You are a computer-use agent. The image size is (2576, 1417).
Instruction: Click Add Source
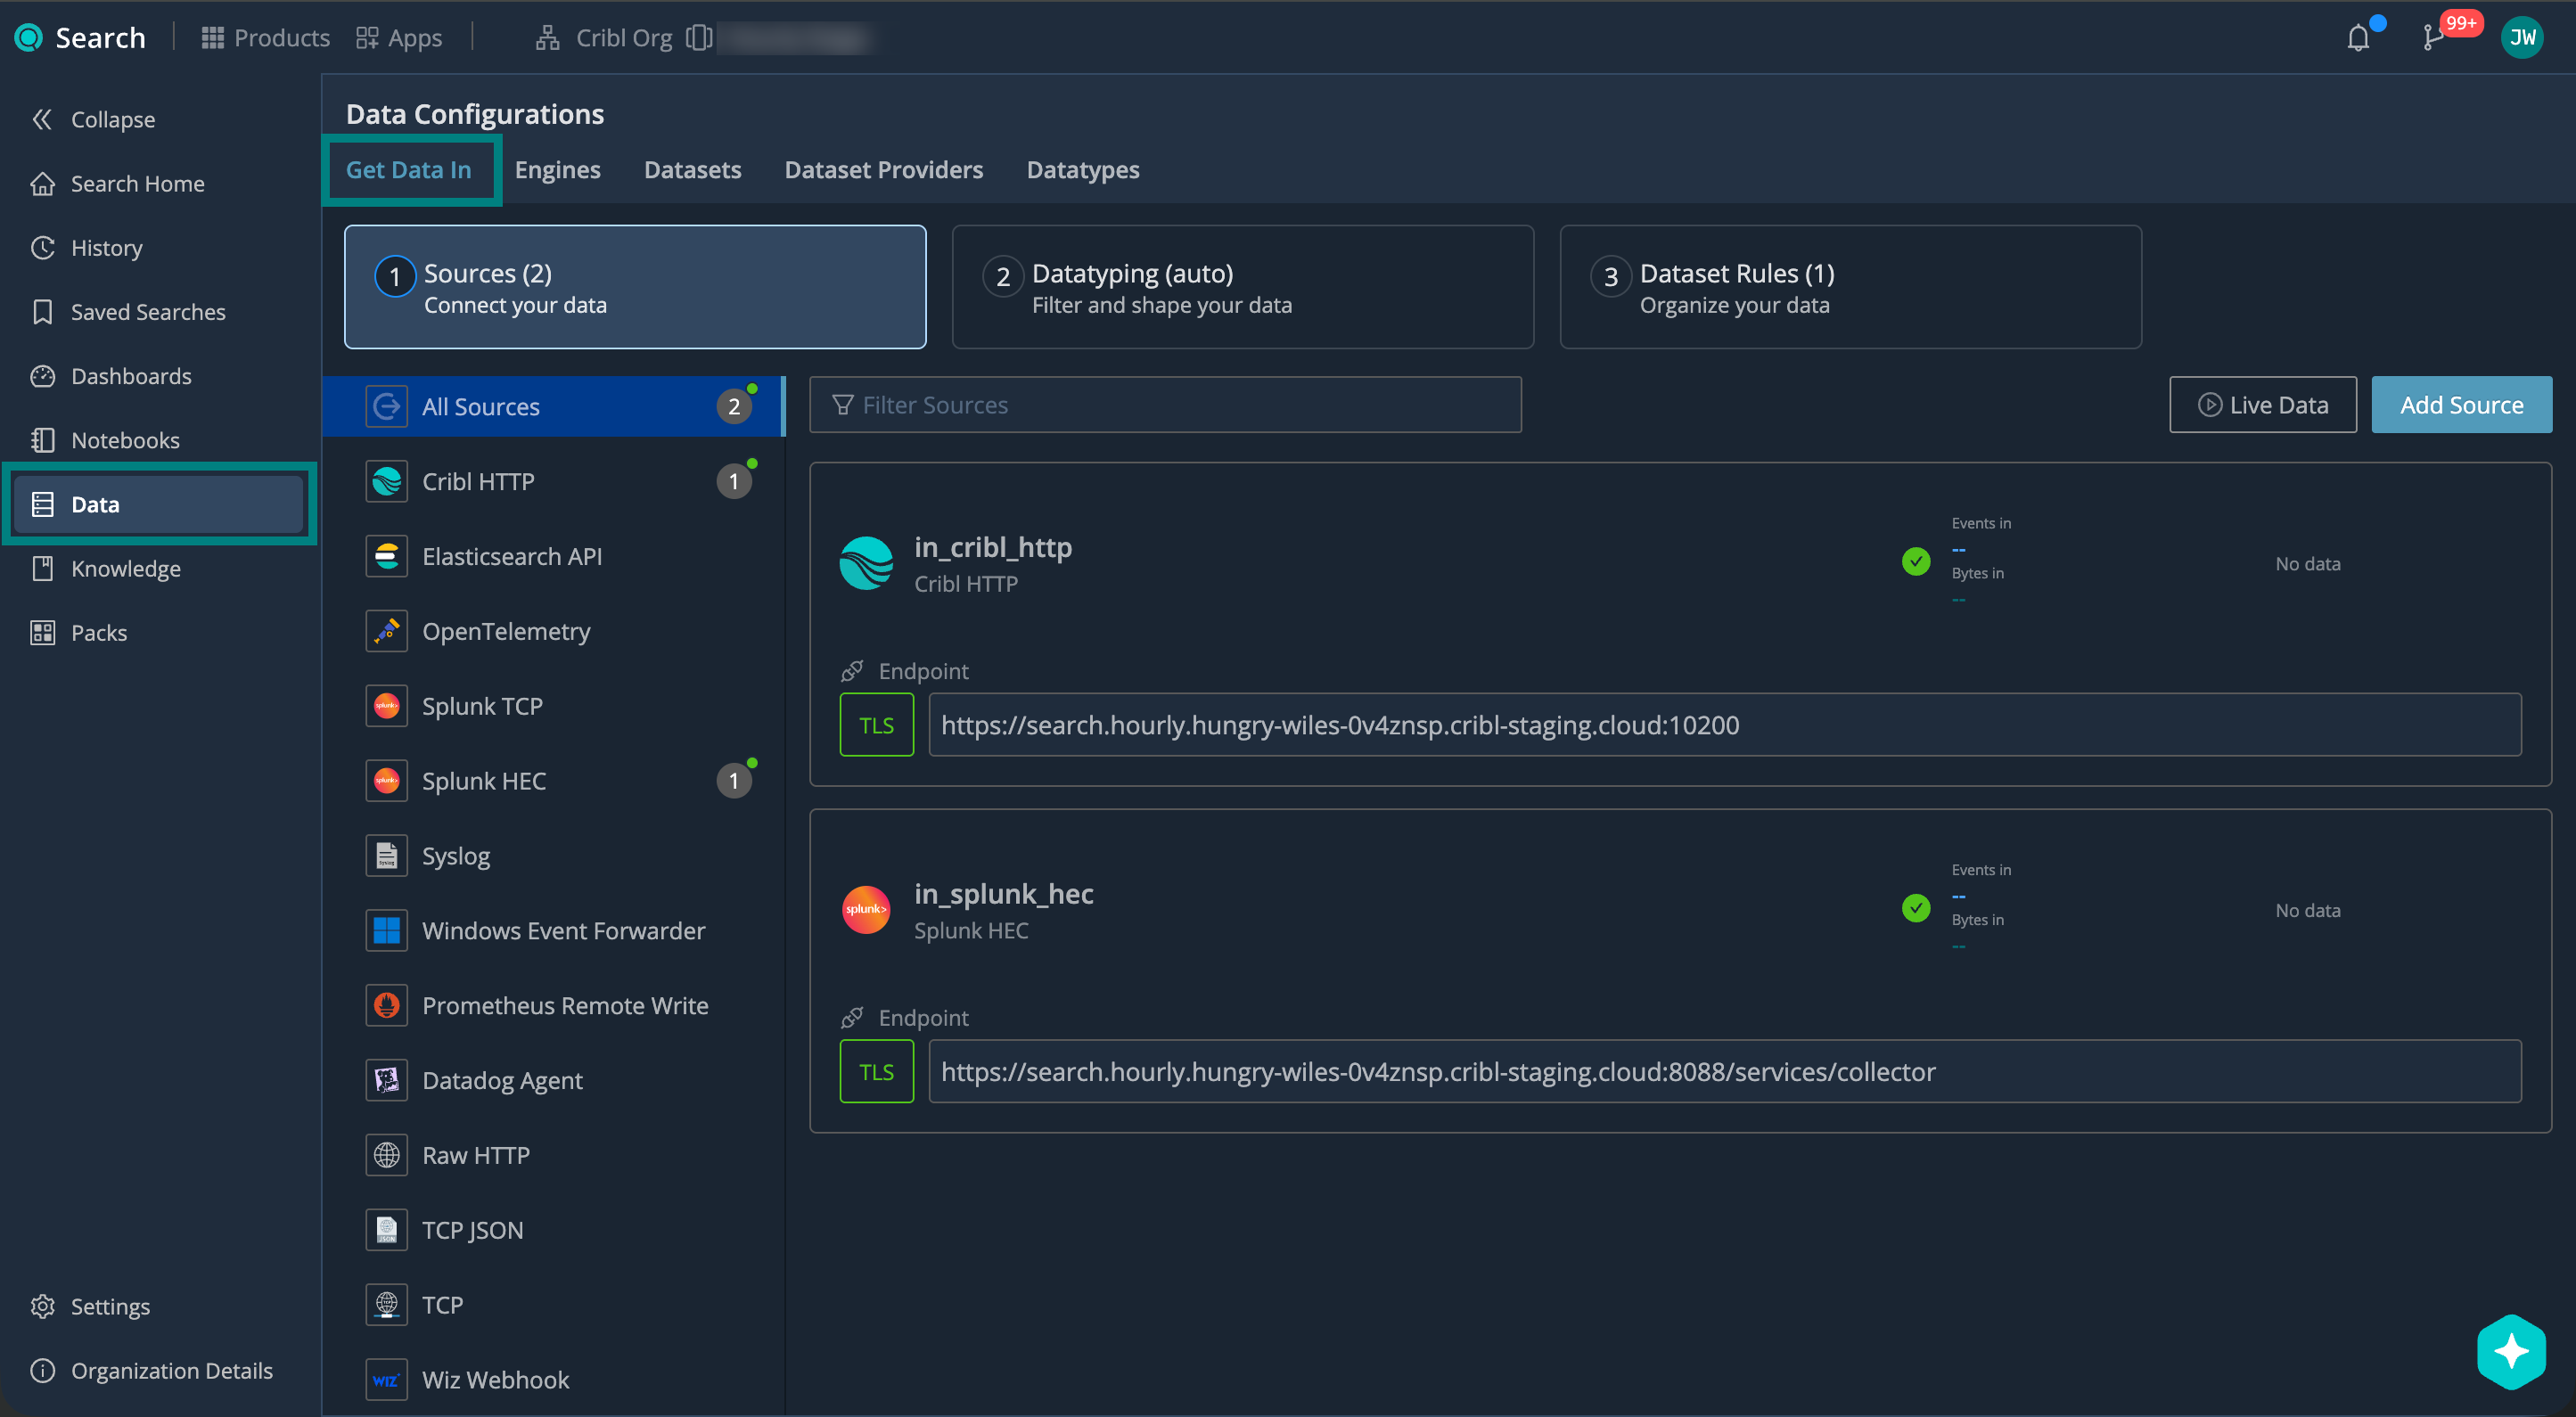click(x=2461, y=404)
